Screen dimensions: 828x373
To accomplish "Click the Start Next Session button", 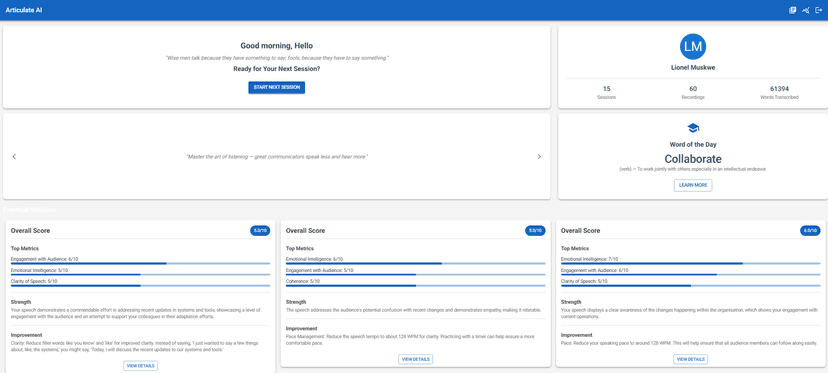I will coord(277,87).
